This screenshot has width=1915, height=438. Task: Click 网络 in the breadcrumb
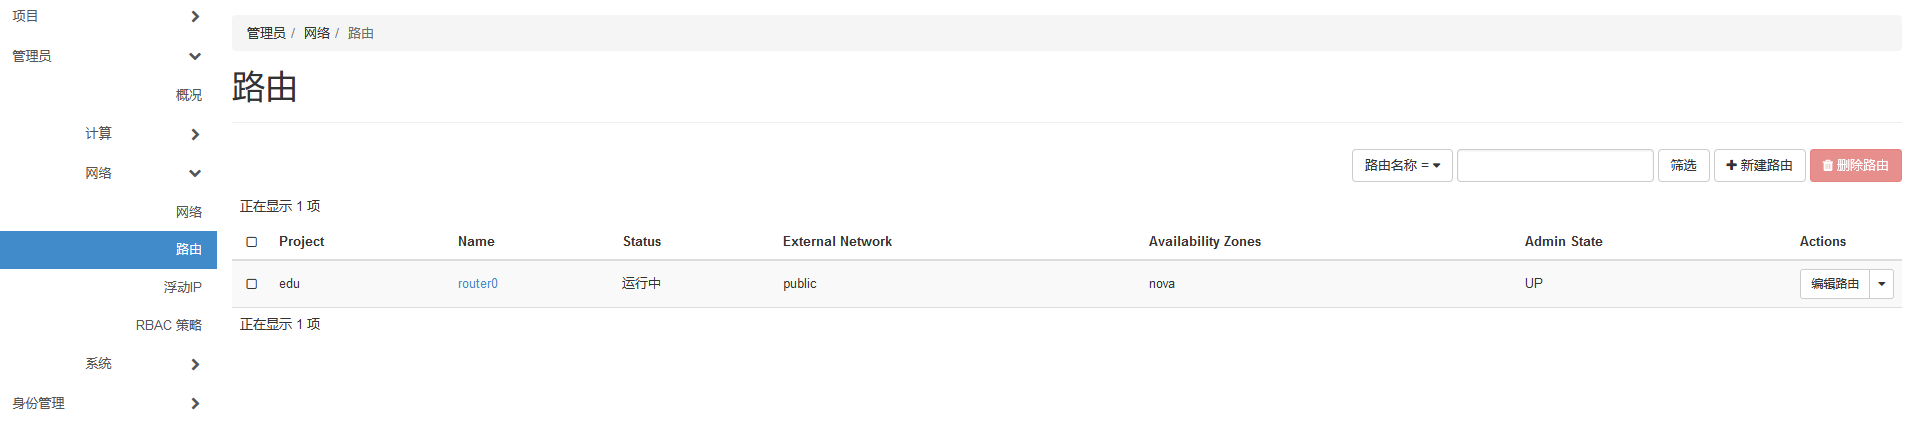(317, 33)
